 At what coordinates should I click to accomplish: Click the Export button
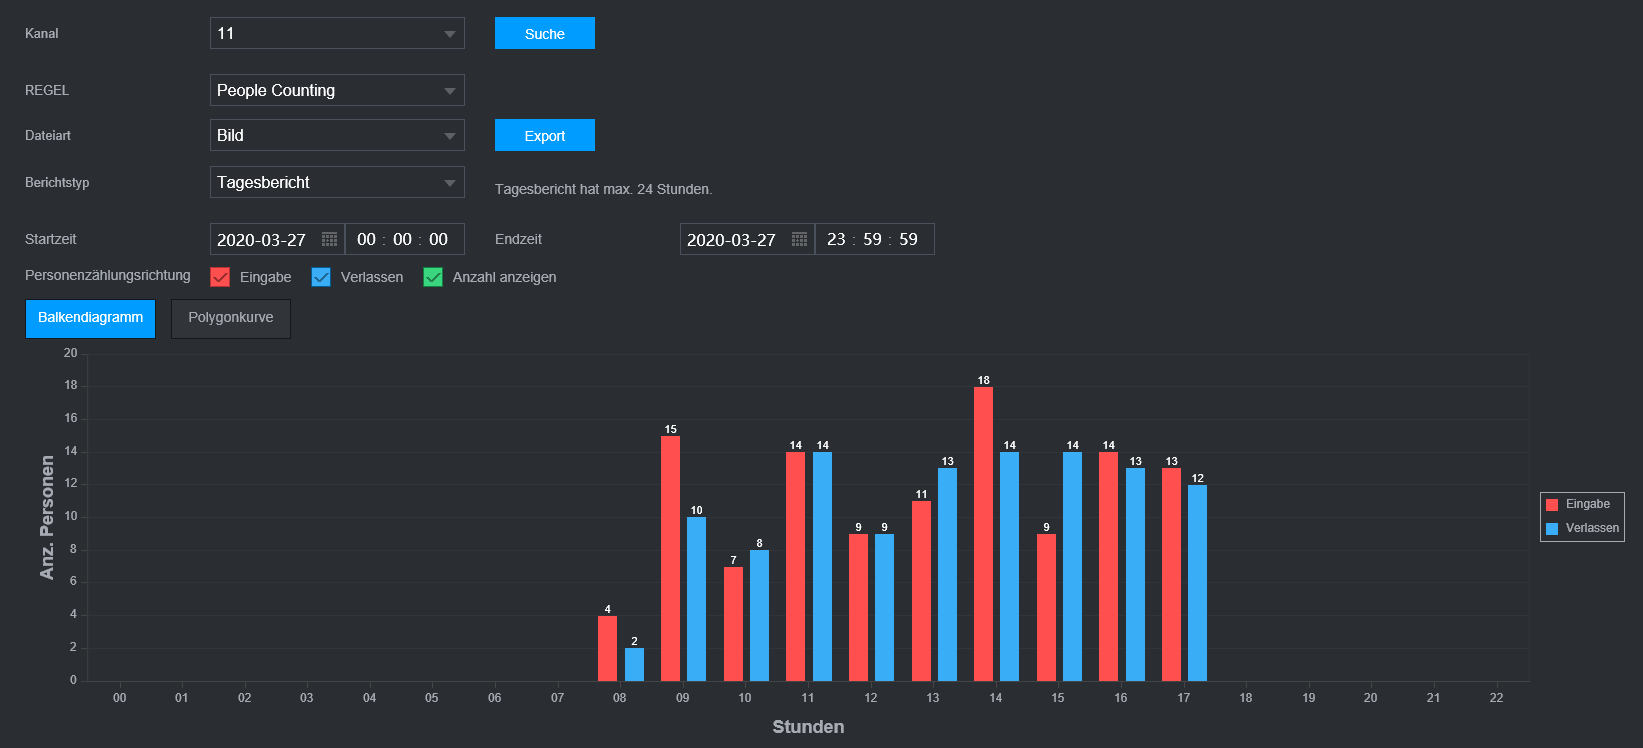click(x=544, y=135)
